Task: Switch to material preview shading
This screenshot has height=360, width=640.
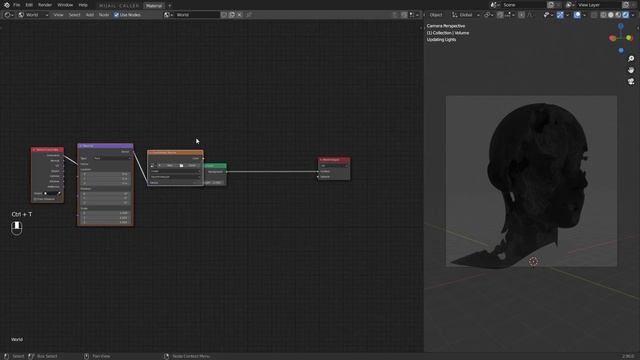Action: coord(618,15)
